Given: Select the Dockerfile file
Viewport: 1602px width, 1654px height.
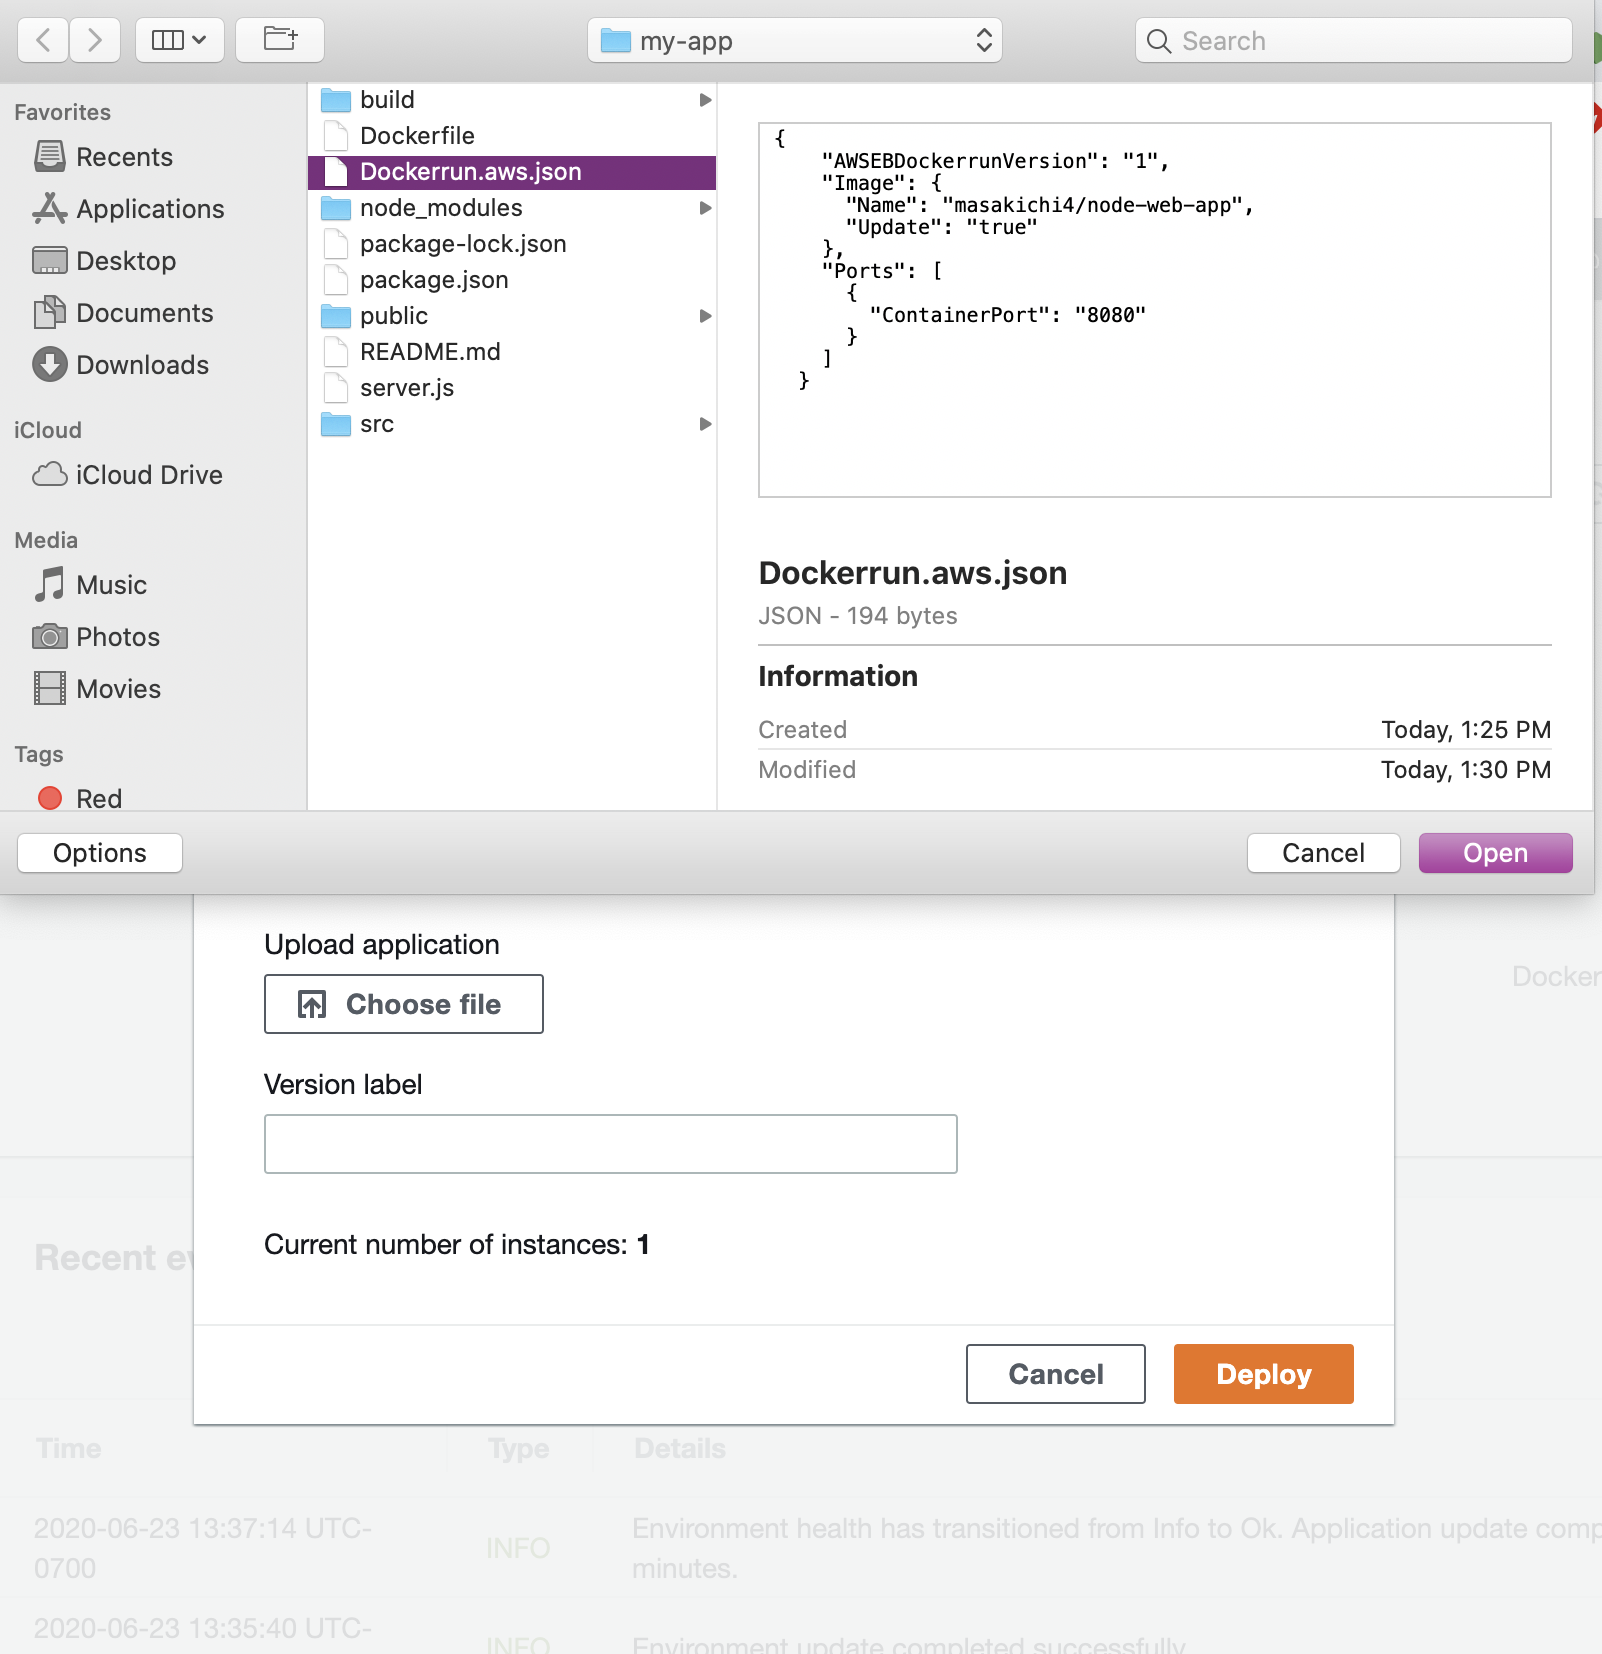Looking at the screenshot, I should tap(417, 136).
